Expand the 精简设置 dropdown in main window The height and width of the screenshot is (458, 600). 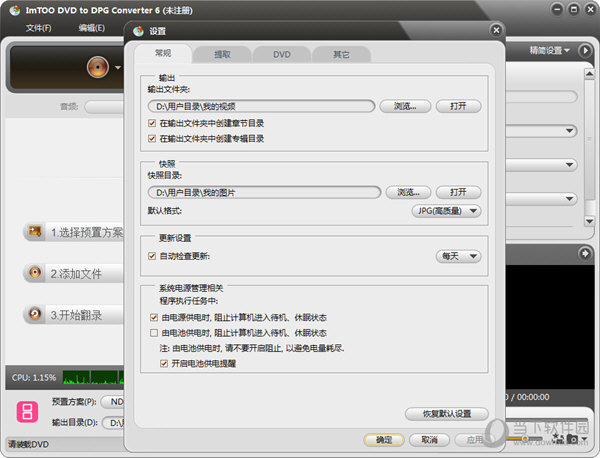(549, 51)
